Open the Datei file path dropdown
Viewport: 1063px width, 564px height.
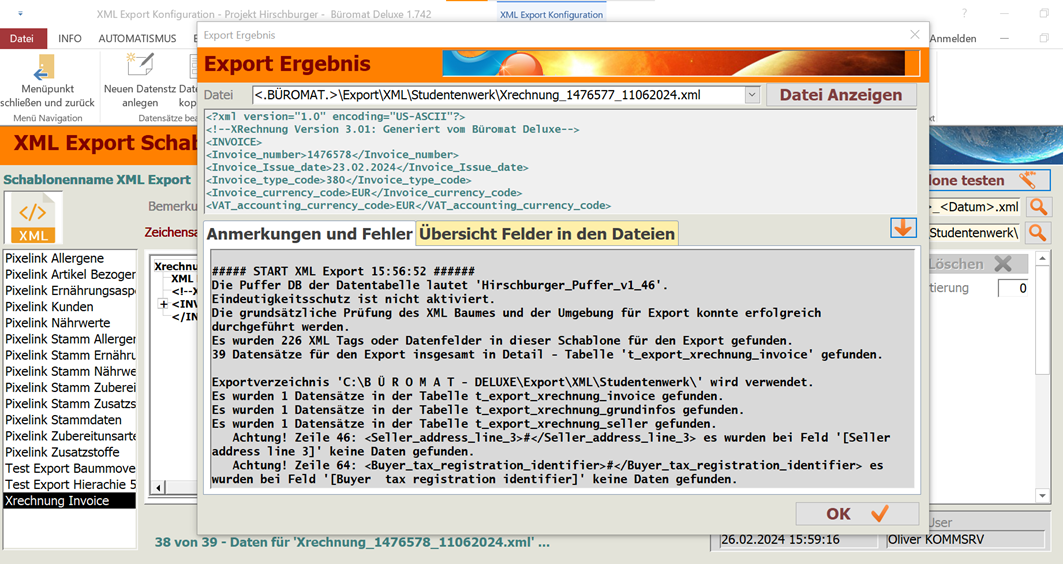pyautogui.click(x=752, y=95)
